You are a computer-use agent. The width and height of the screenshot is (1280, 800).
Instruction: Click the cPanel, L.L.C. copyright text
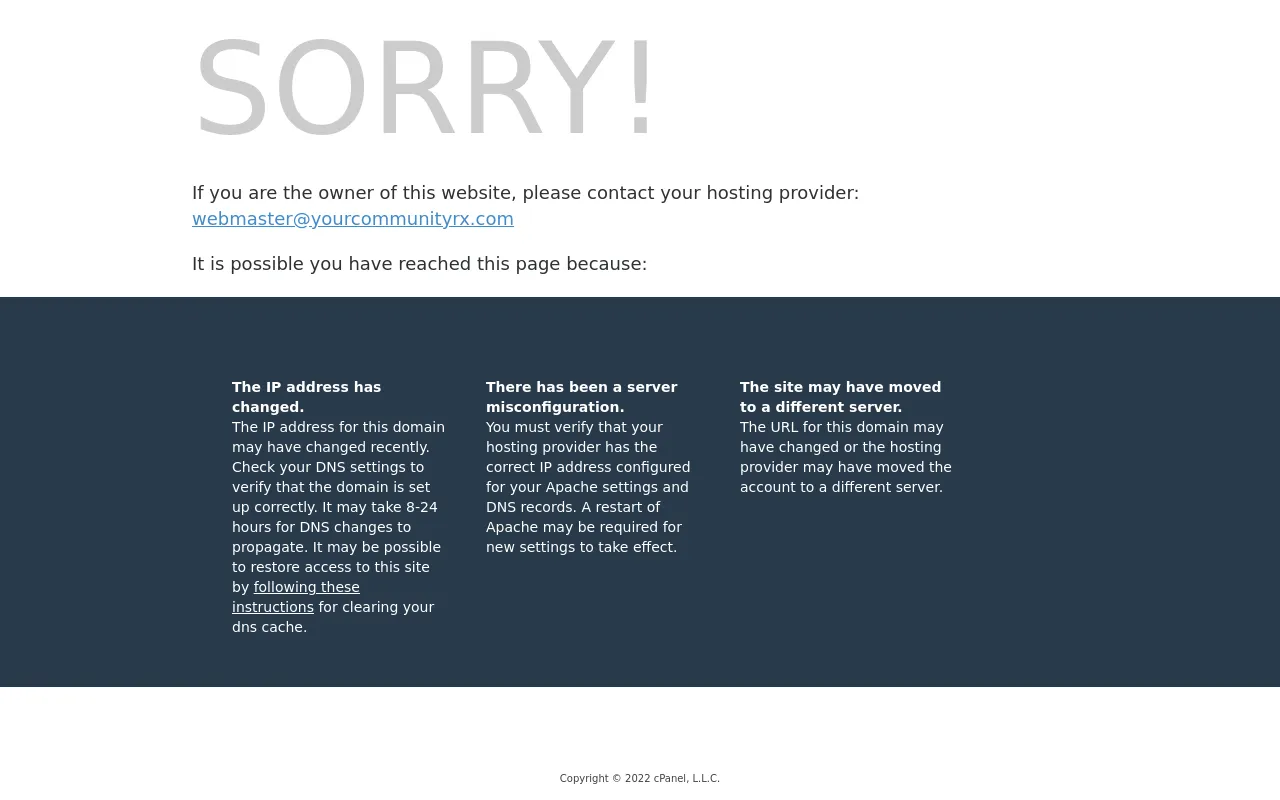click(x=640, y=778)
